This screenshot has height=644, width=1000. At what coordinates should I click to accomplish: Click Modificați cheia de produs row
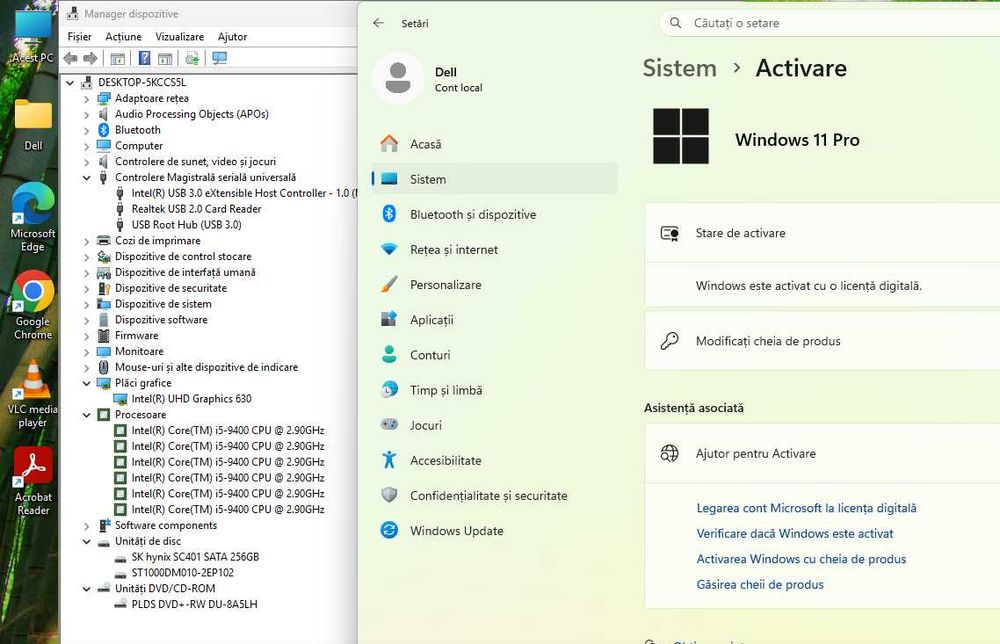click(822, 341)
